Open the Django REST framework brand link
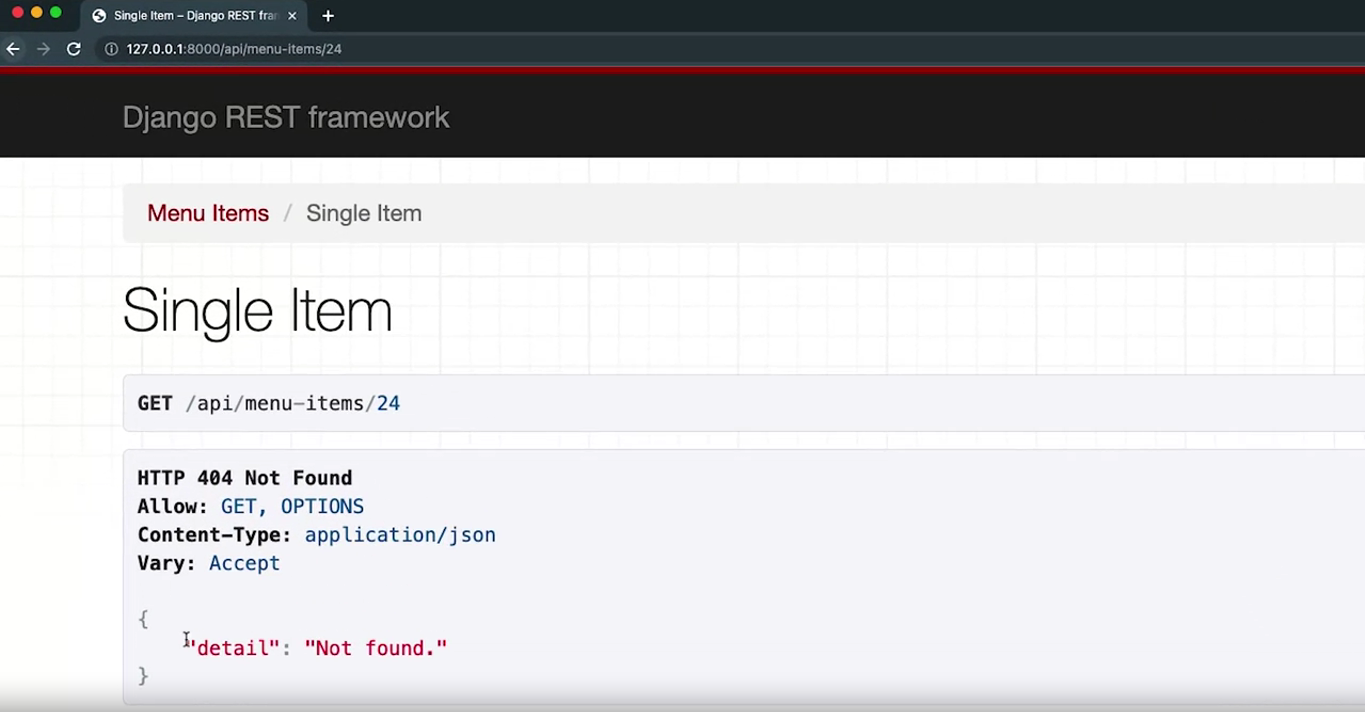 pos(286,118)
